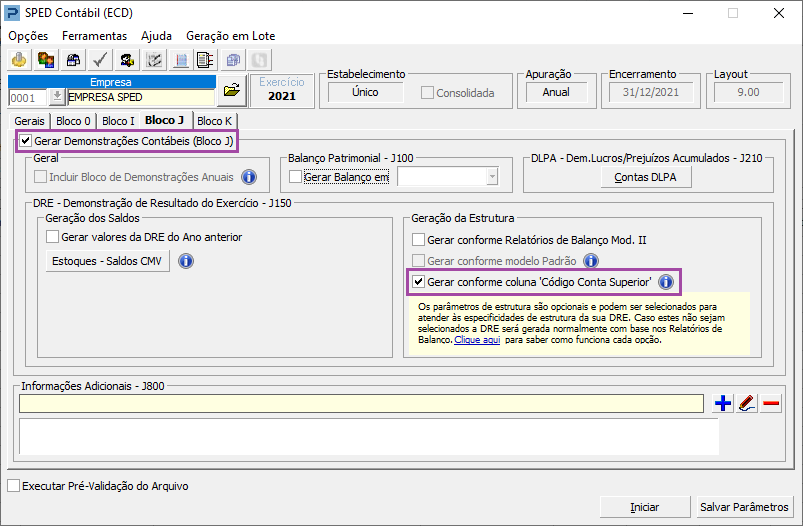Image resolution: width=803 pixels, height=526 pixels.
Task: Open the Ajuda menu
Action: [x=157, y=36]
